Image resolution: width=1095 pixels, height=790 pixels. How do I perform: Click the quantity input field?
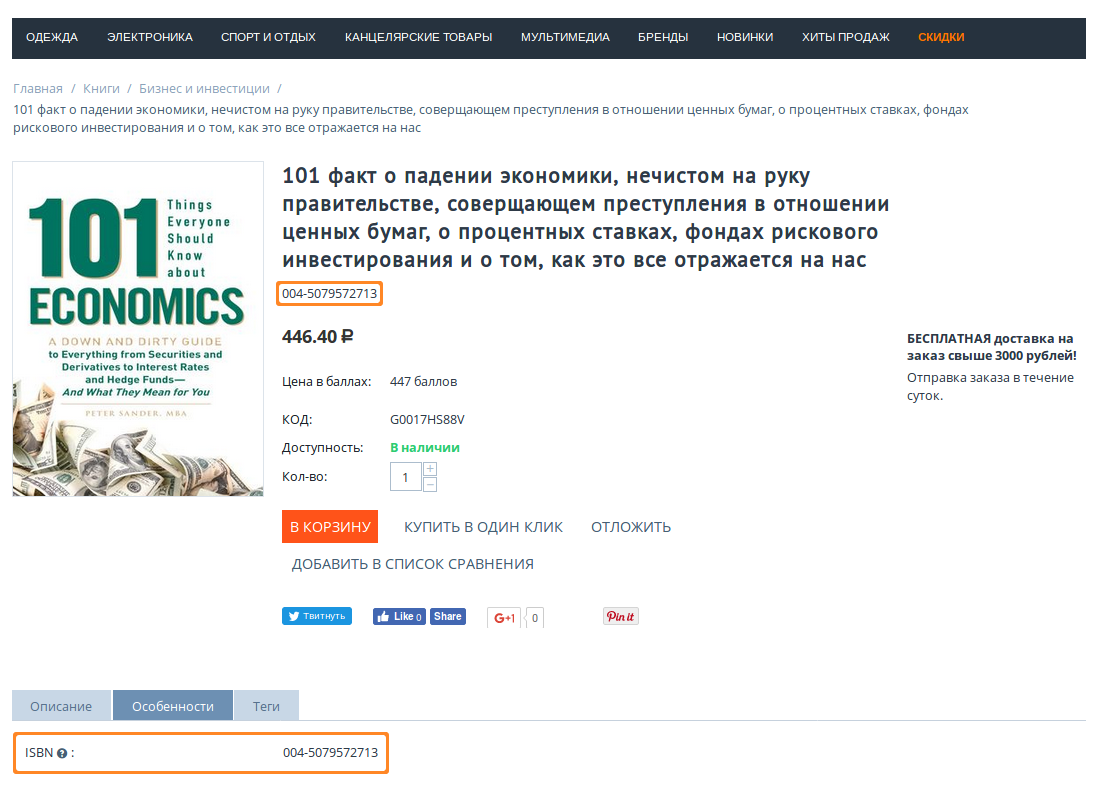405,477
